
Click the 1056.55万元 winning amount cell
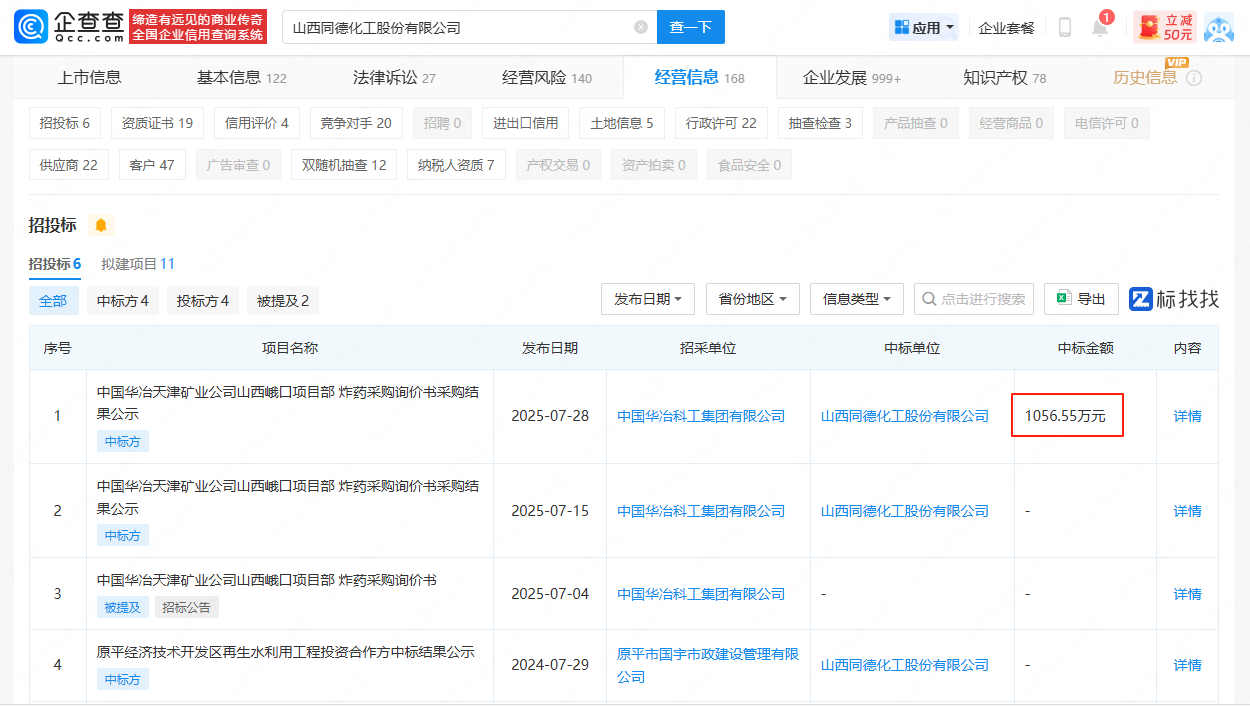1067,415
